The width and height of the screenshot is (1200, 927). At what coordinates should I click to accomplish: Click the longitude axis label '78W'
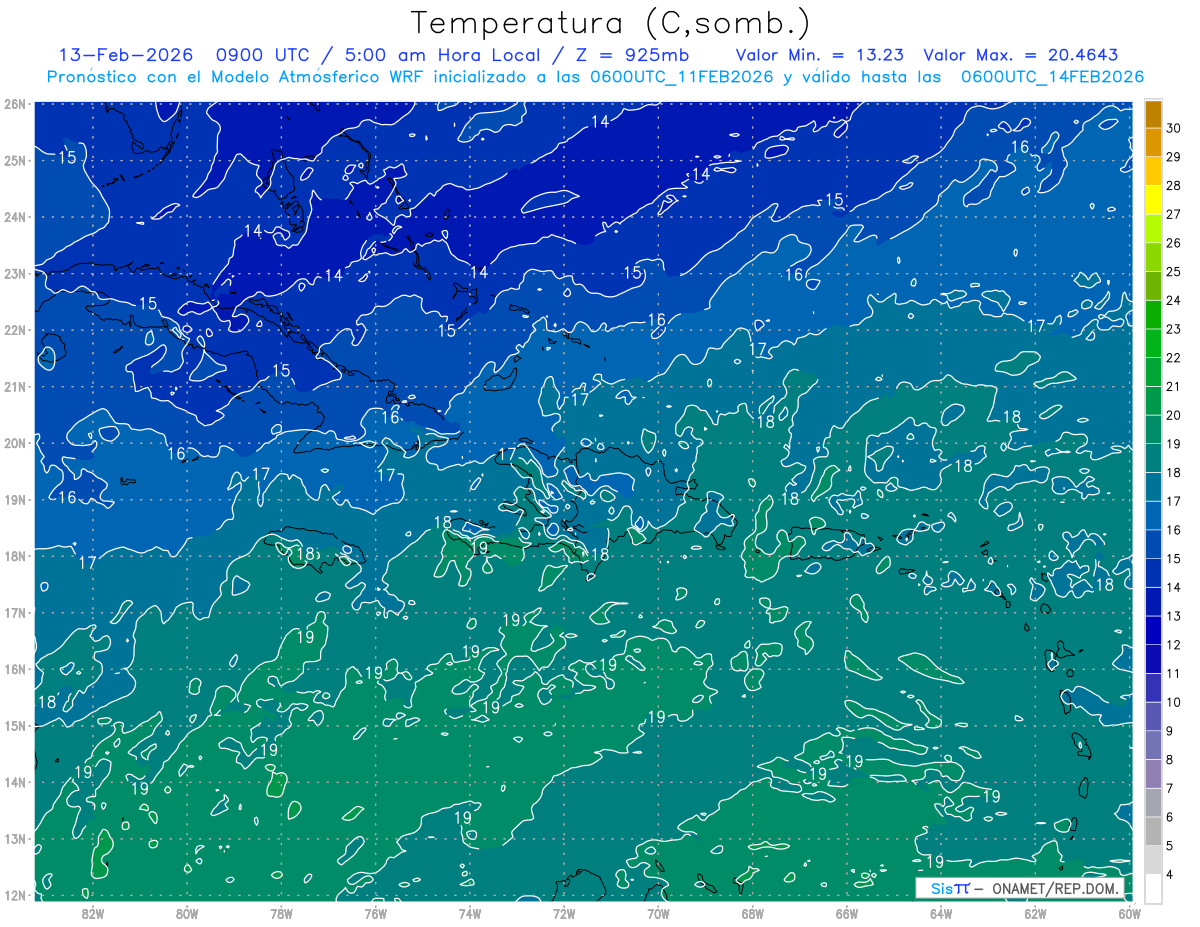pyautogui.click(x=281, y=912)
